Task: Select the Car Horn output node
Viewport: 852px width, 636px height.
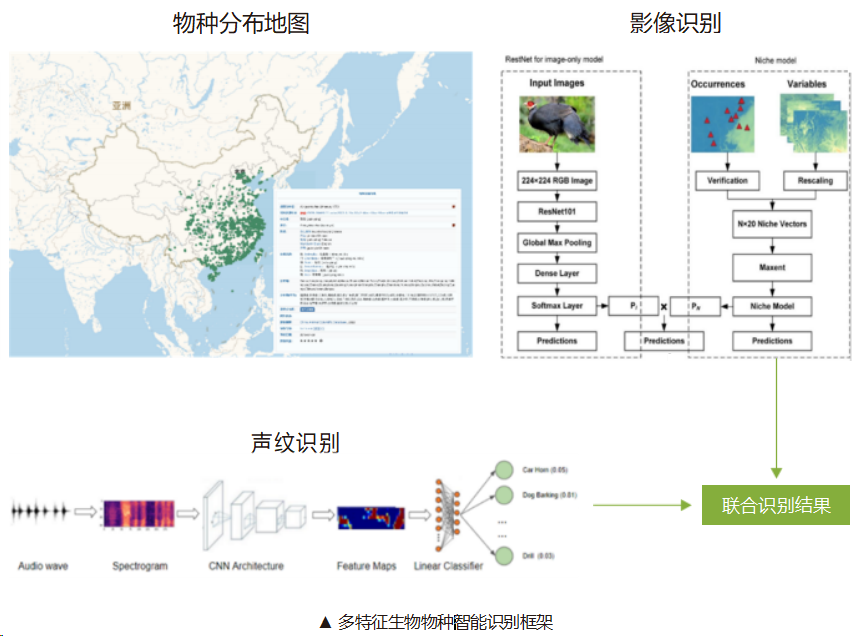Action: [x=505, y=470]
